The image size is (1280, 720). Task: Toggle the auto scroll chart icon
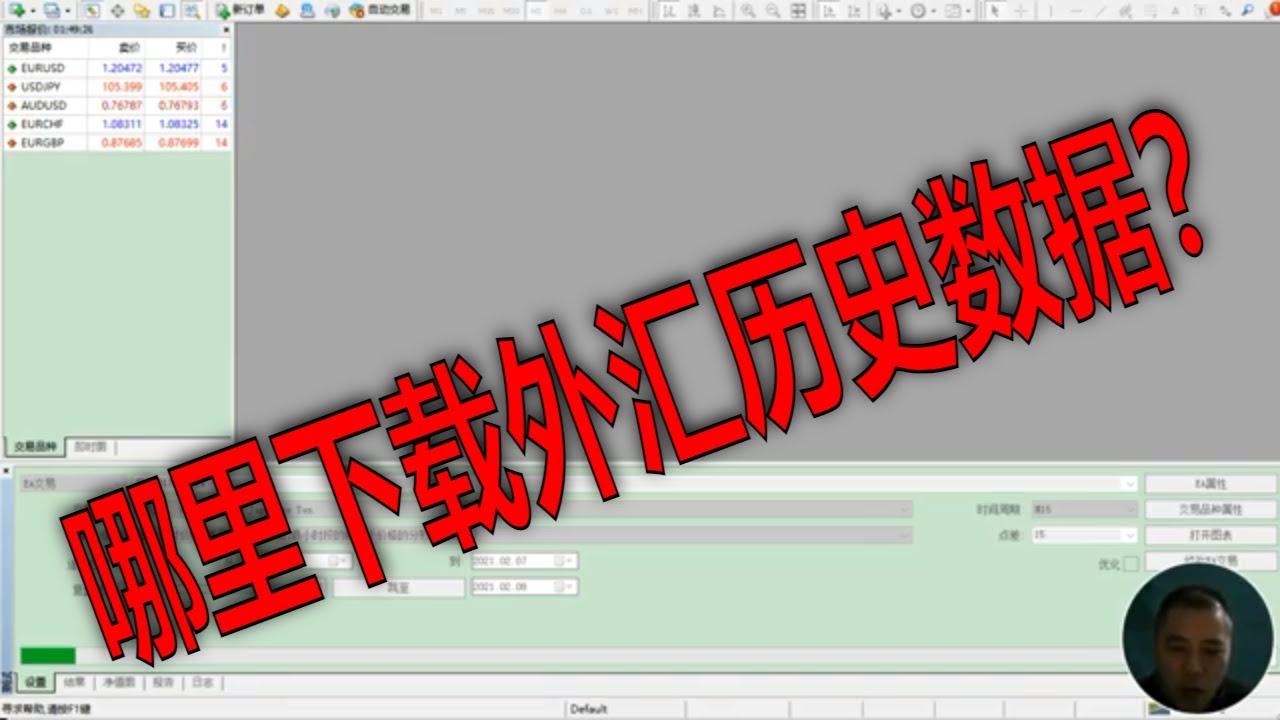coord(829,10)
